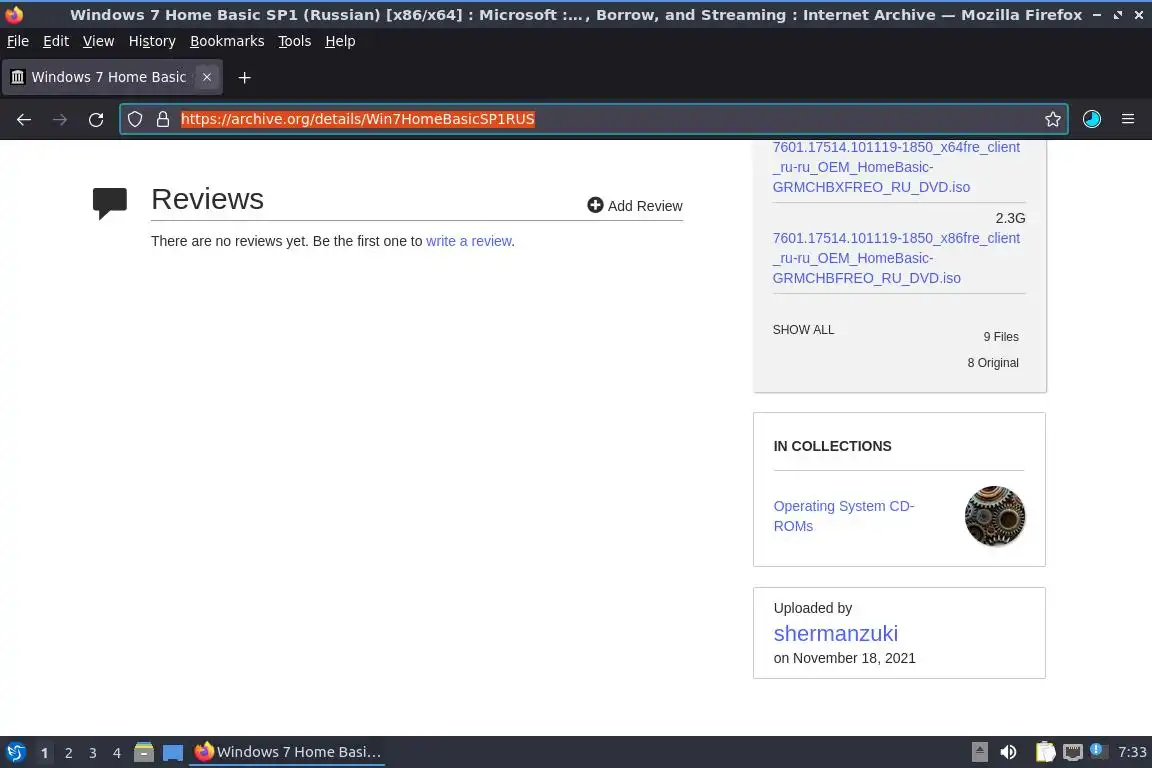Screen dimensions: 1152x768
Task: Switch to workspace 4
Action: [x=117, y=753]
